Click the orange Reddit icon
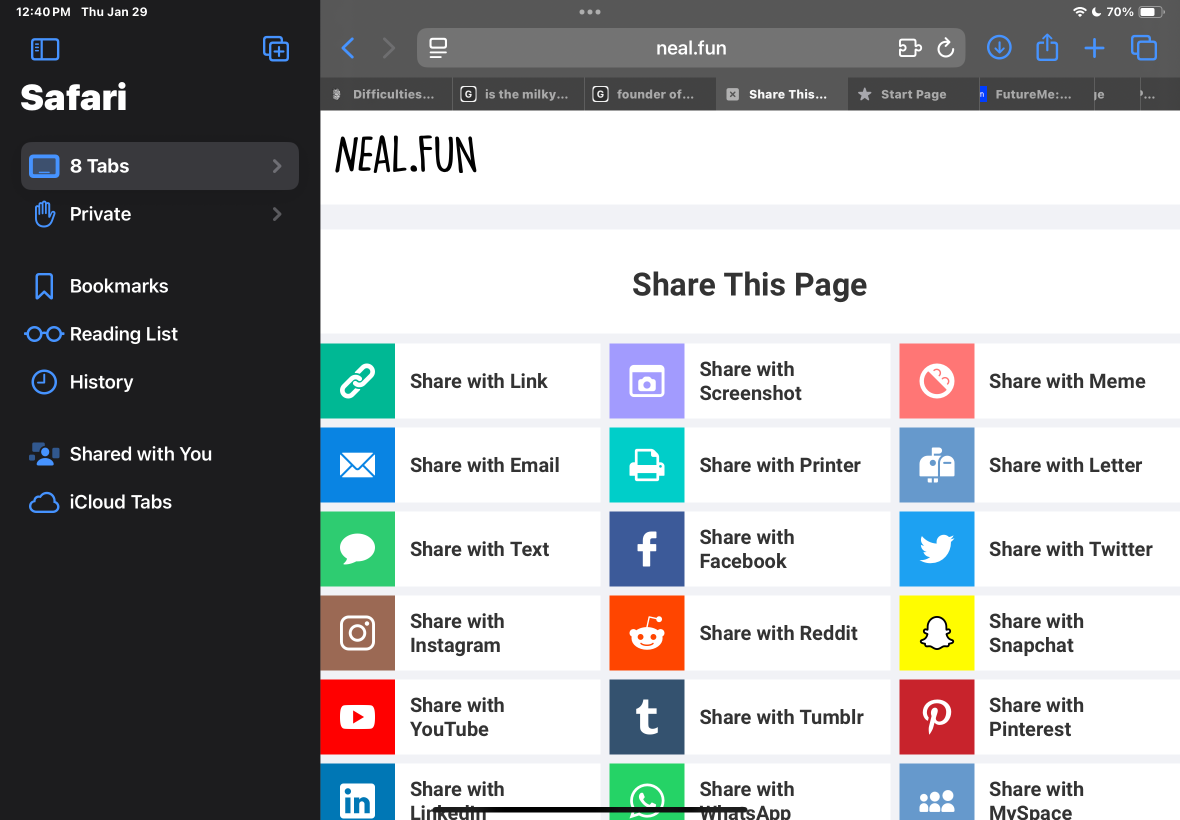 click(646, 633)
